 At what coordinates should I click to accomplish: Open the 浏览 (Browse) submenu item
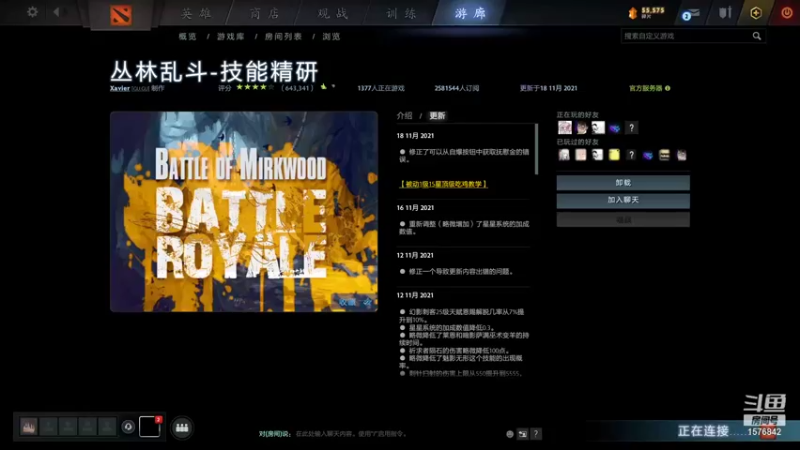click(x=331, y=37)
